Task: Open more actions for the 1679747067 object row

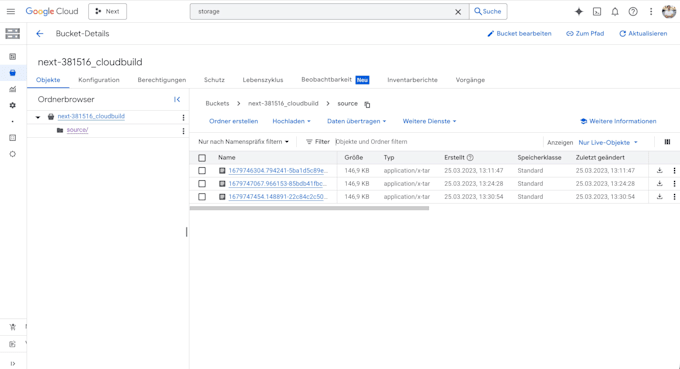Action: [674, 184]
